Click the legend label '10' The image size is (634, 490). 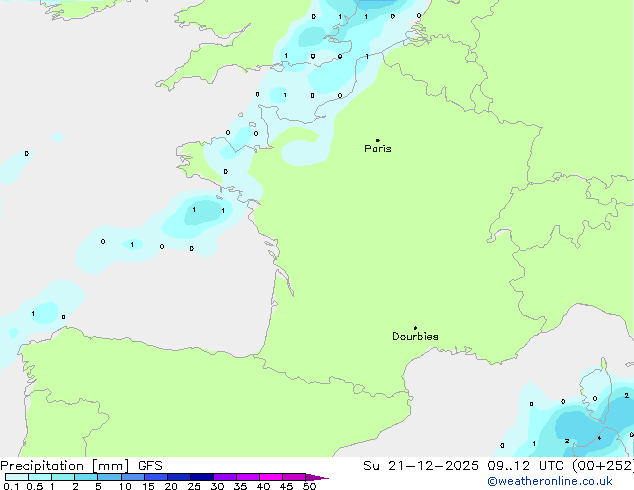click(125, 486)
